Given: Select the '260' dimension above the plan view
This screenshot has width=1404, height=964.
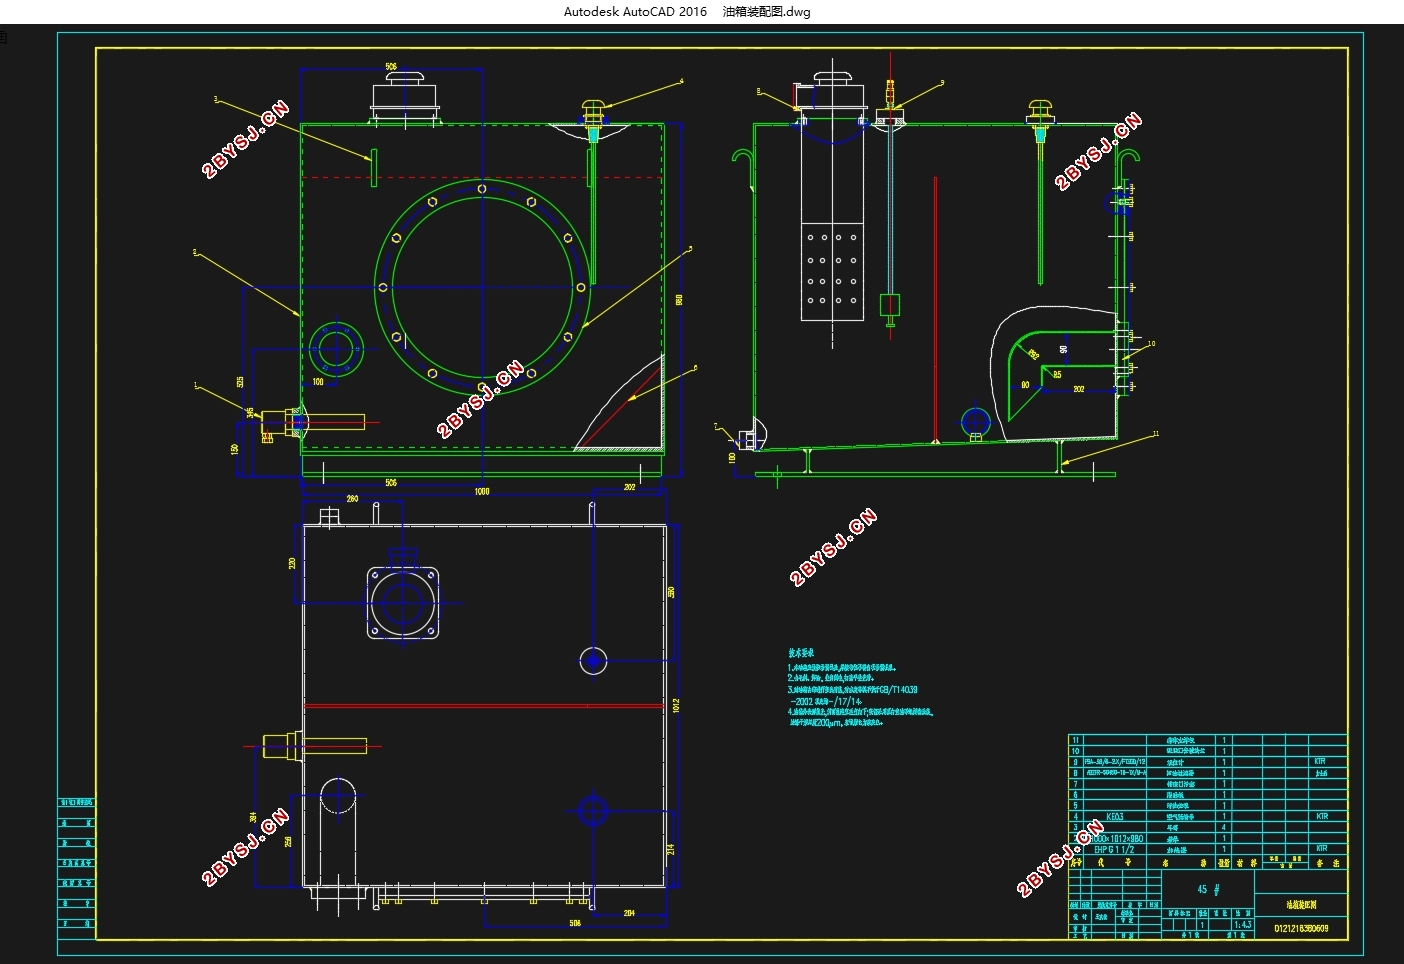Looking at the screenshot, I should [352, 498].
